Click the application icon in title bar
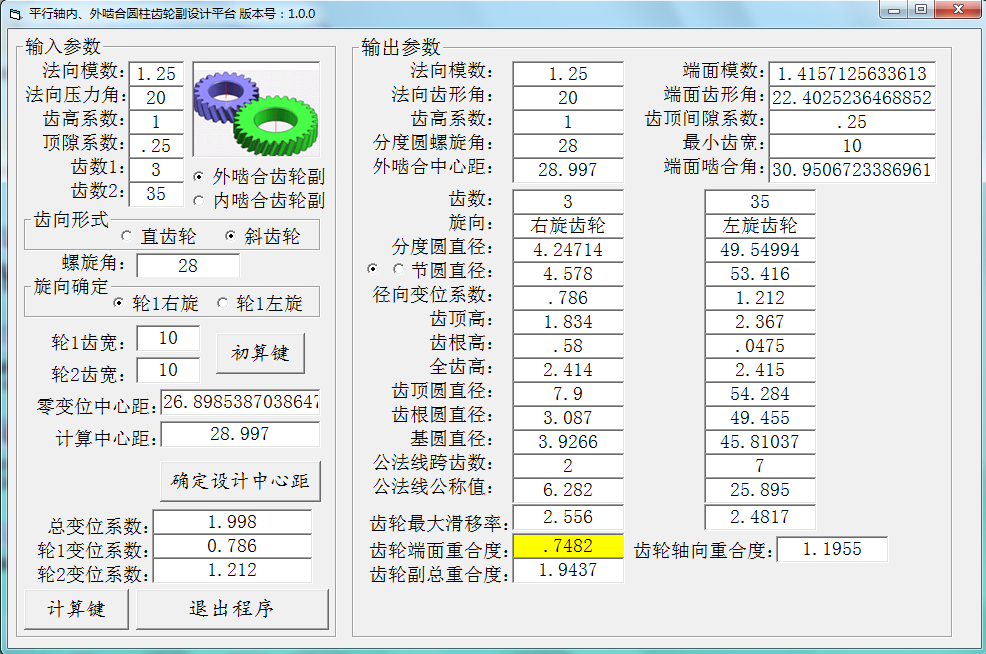The height and width of the screenshot is (654, 986). coord(15,13)
